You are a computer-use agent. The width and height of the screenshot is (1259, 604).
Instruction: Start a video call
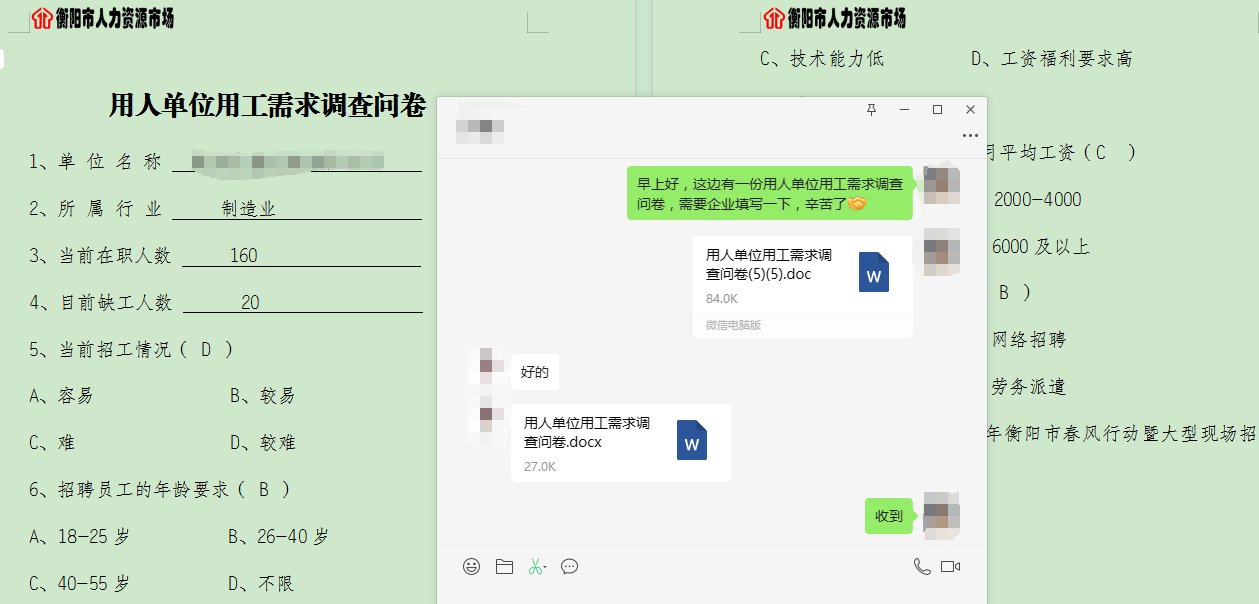pyautogui.click(x=950, y=567)
